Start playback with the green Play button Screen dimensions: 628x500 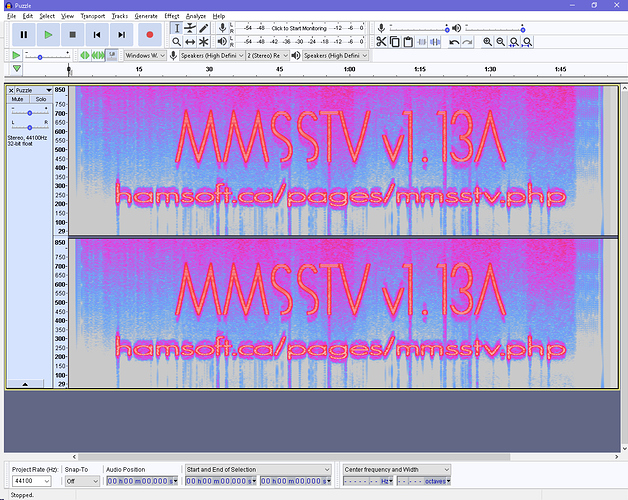pyautogui.click(x=48, y=35)
